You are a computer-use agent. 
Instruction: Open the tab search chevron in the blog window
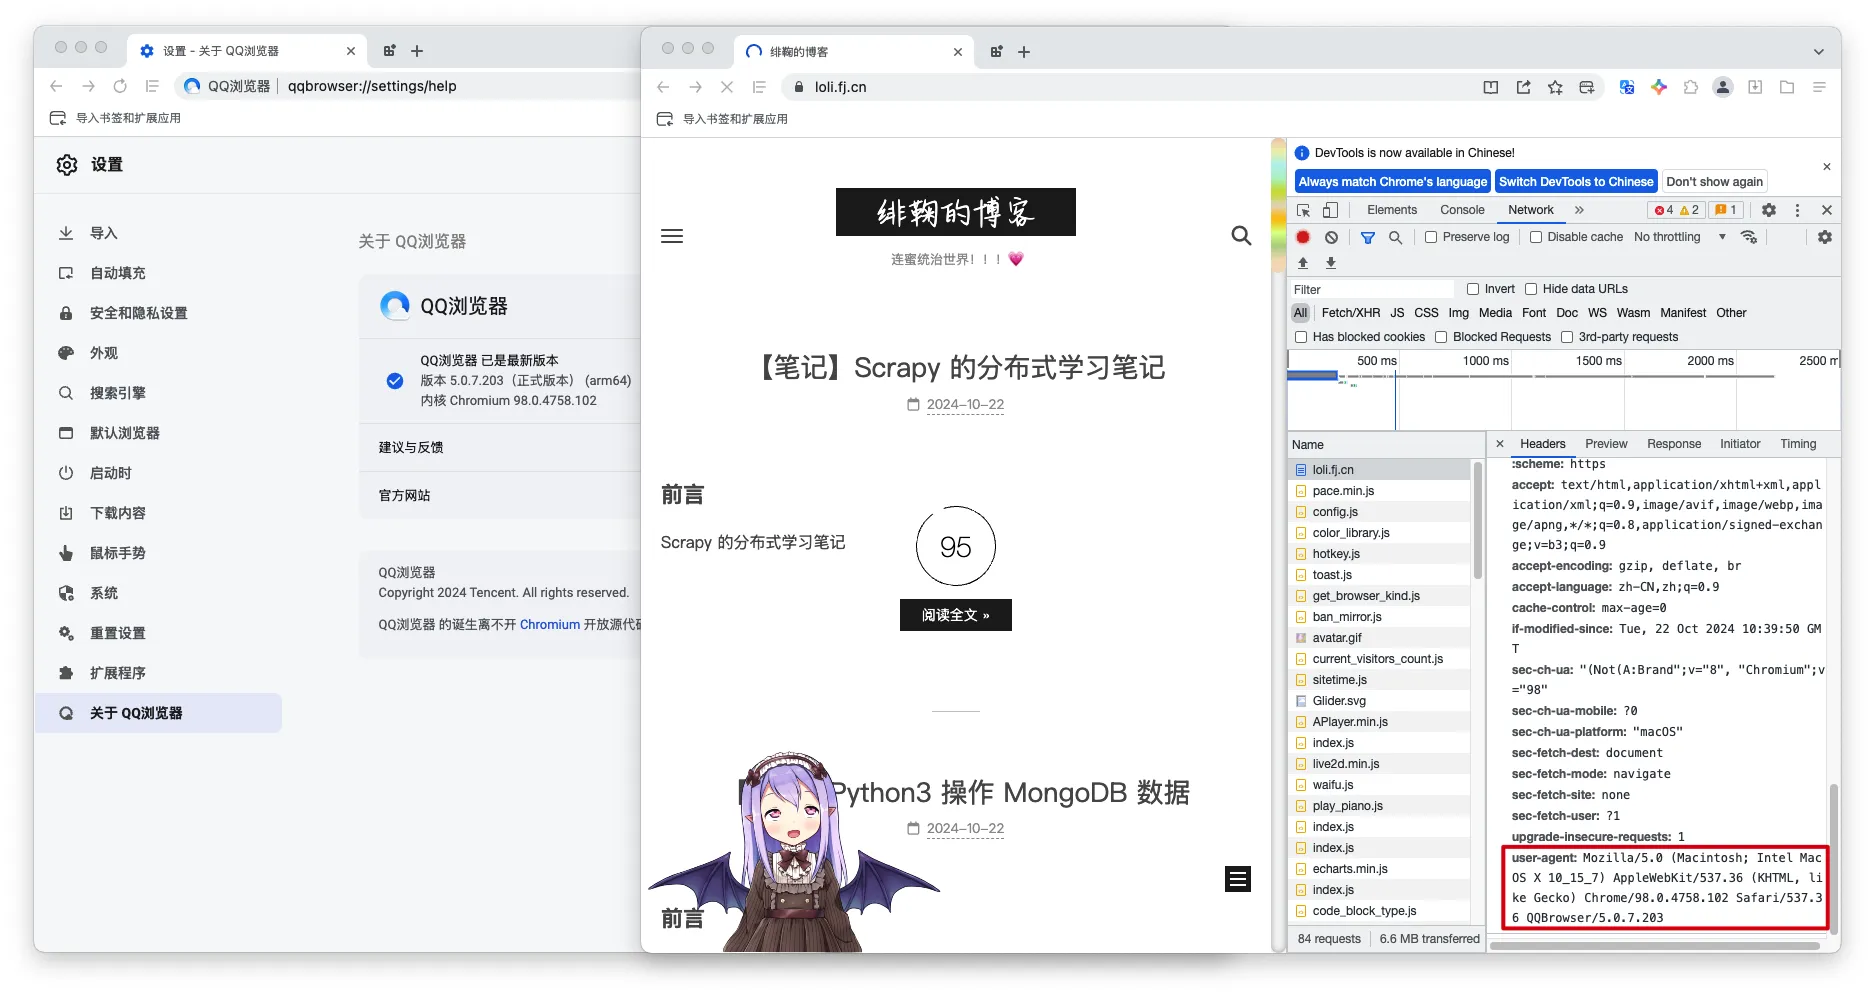pyautogui.click(x=1818, y=52)
